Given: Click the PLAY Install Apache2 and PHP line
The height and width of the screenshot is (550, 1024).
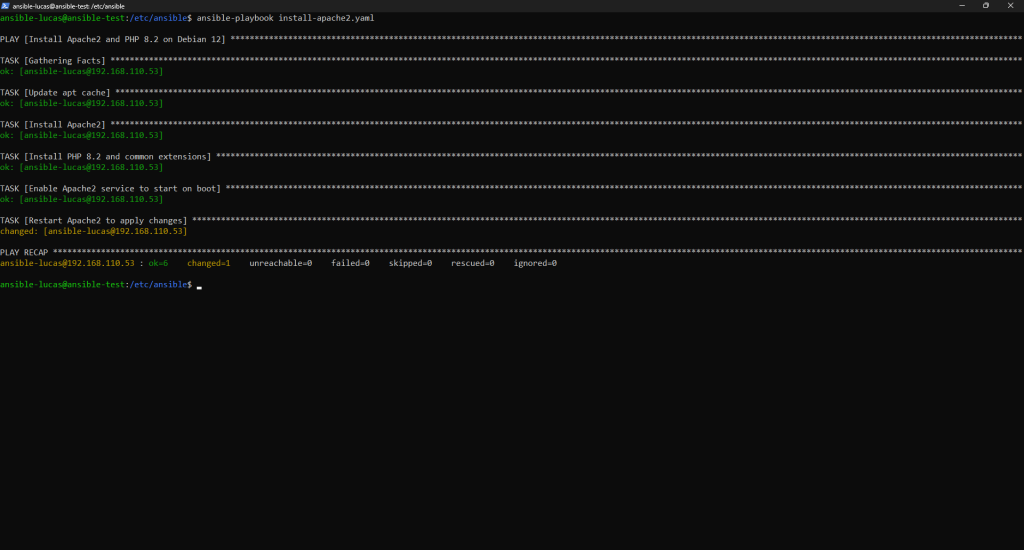Looking at the screenshot, I should pos(113,39).
